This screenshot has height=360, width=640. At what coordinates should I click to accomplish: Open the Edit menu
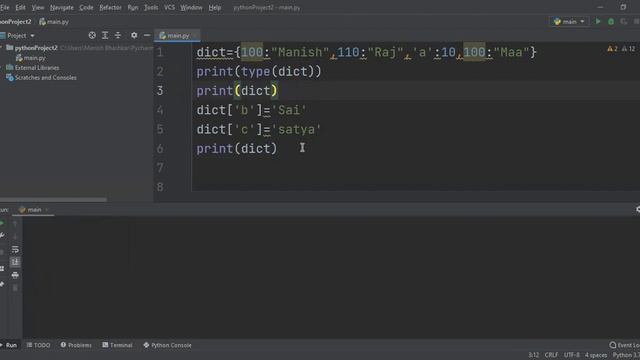point(20,7)
